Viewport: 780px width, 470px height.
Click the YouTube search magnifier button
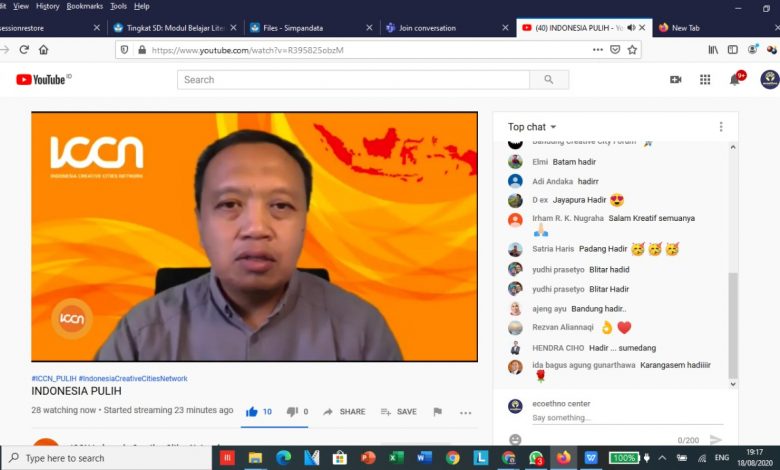click(x=549, y=80)
